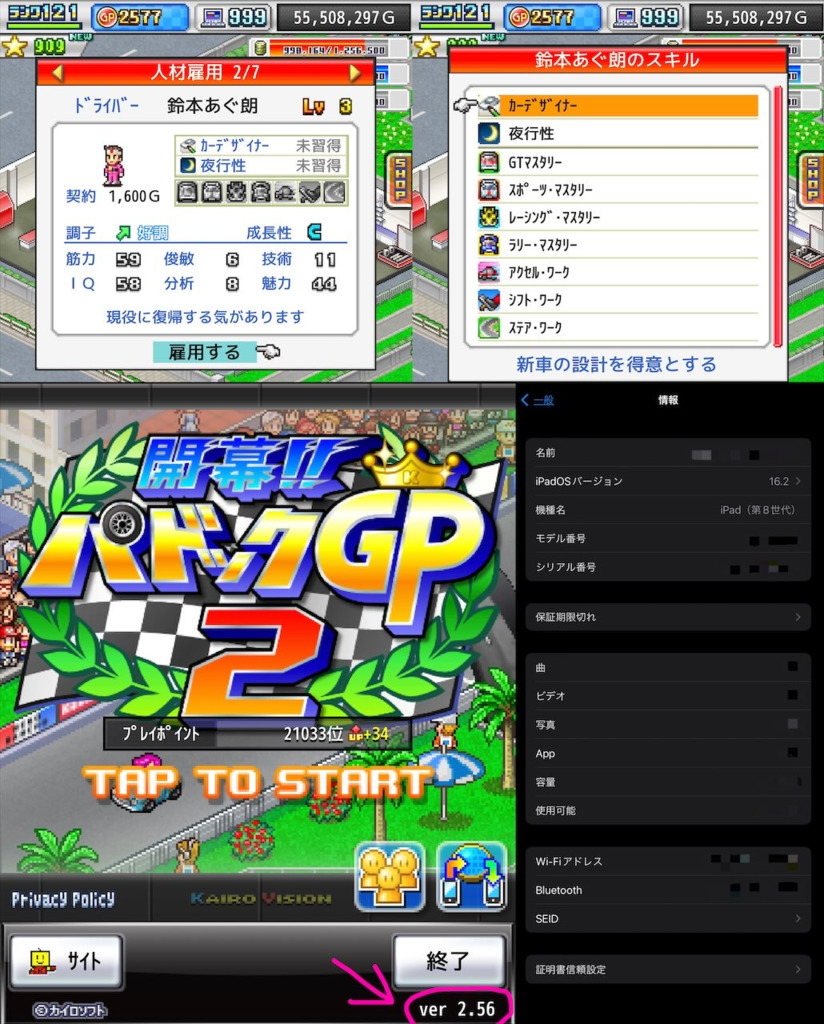Tap the ビデオ row in settings
The width and height of the screenshot is (824, 1024).
coord(668,696)
